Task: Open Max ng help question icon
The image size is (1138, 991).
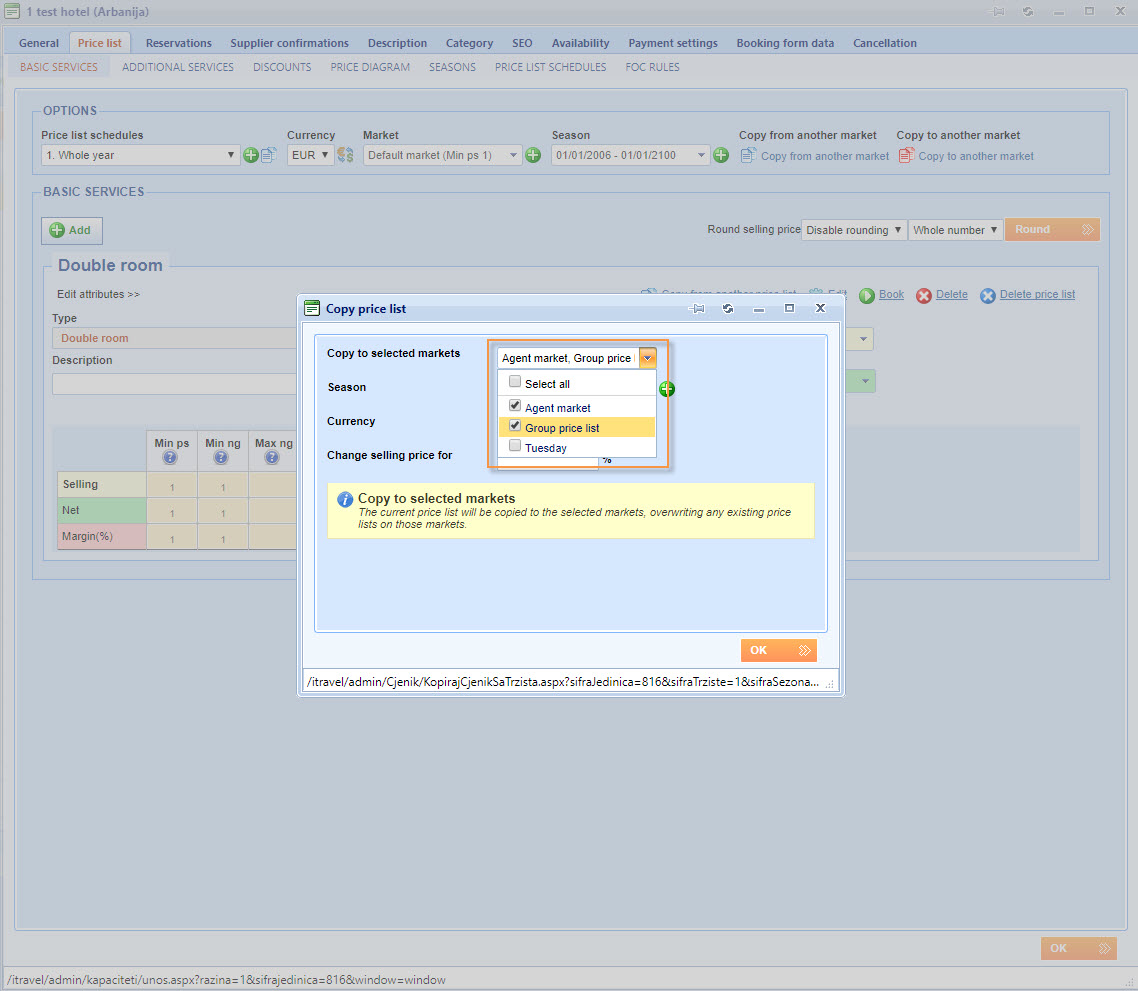Action: pyautogui.click(x=271, y=457)
